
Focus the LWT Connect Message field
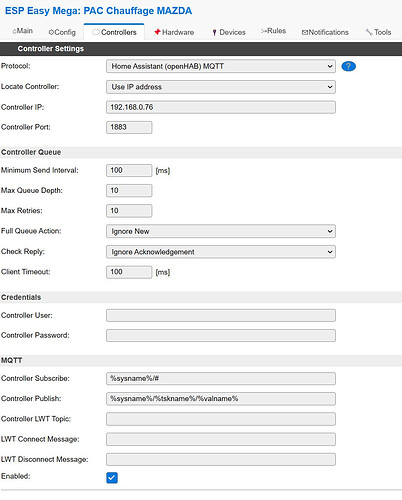click(221, 439)
